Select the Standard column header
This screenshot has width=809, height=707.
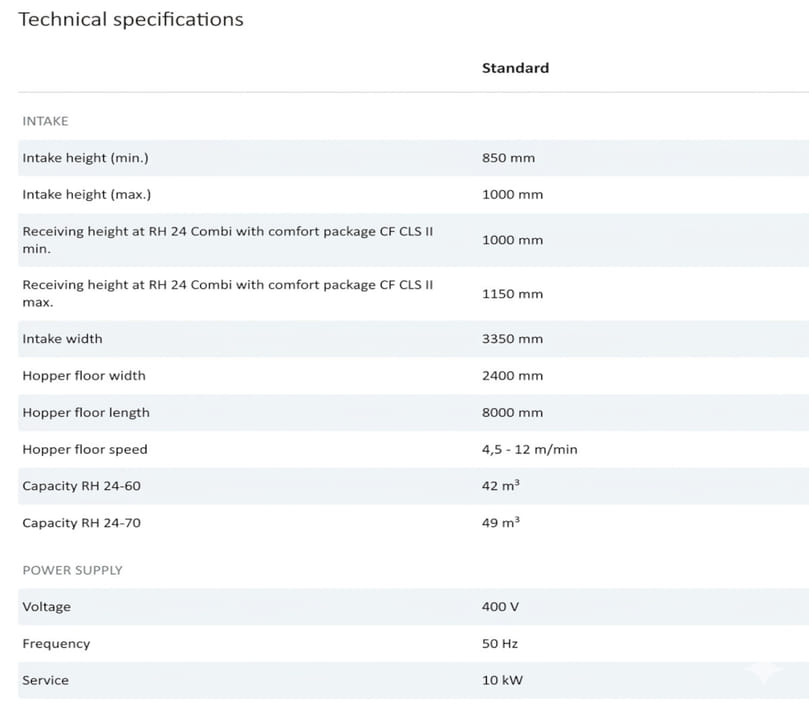pos(515,68)
